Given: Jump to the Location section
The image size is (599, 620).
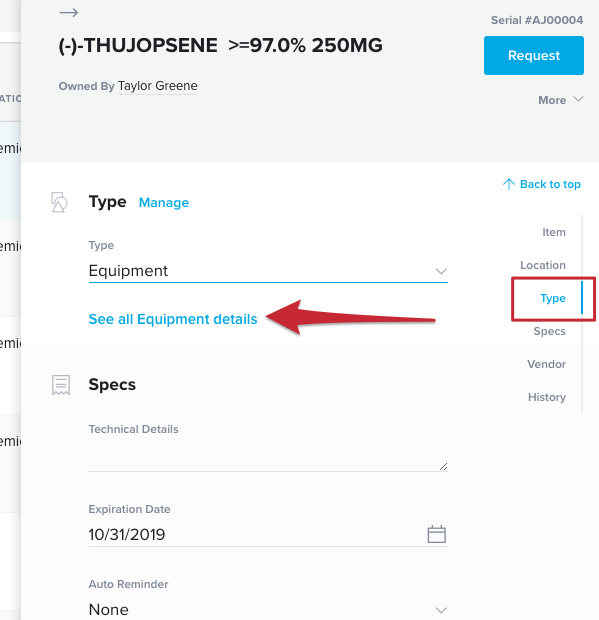Looking at the screenshot, I should click(543, 265).
